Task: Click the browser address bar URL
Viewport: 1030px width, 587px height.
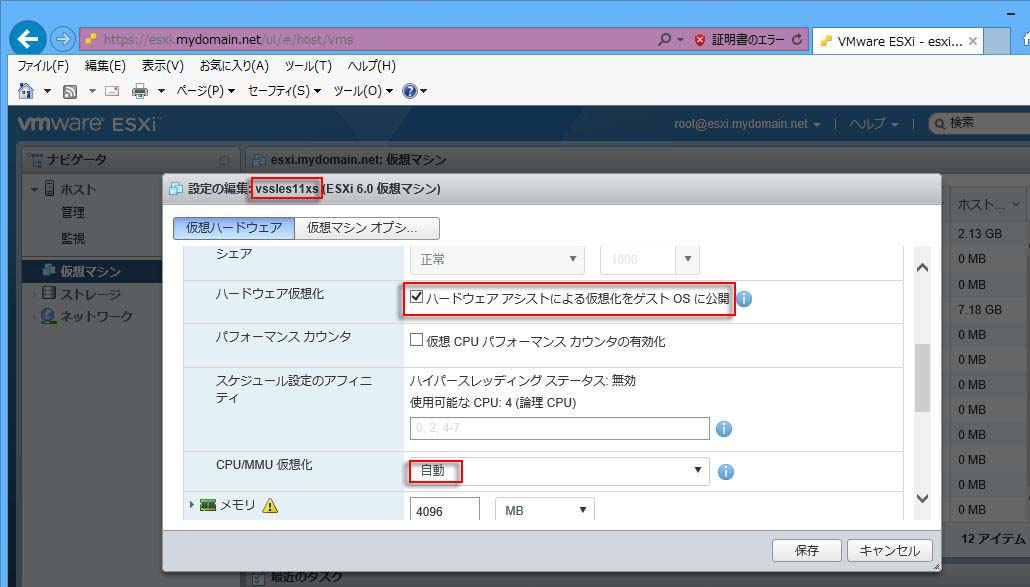Action: coord(228,39)
